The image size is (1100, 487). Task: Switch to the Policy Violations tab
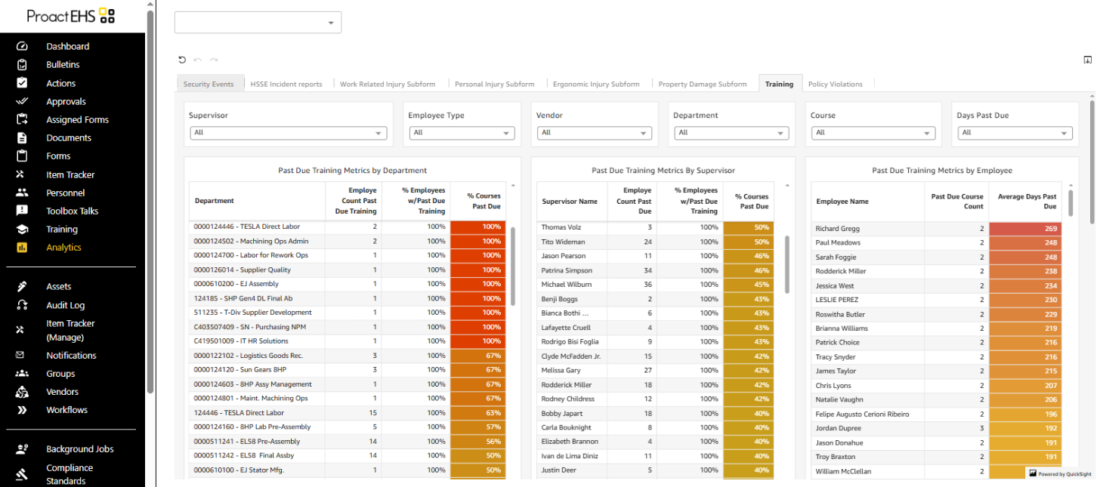[x=834, y=84]
